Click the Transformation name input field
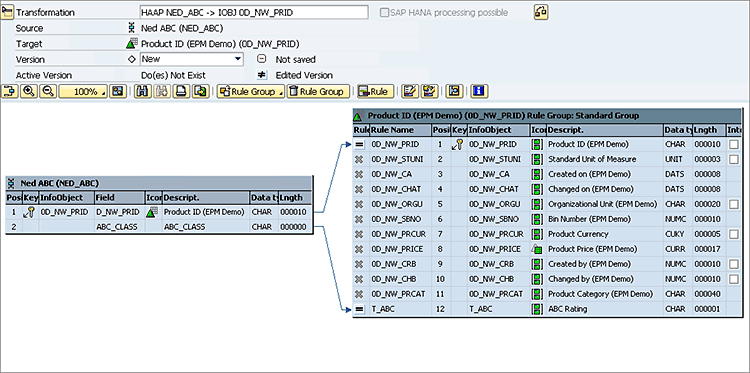This screenshot has width=750, height=373. (254, 12)
